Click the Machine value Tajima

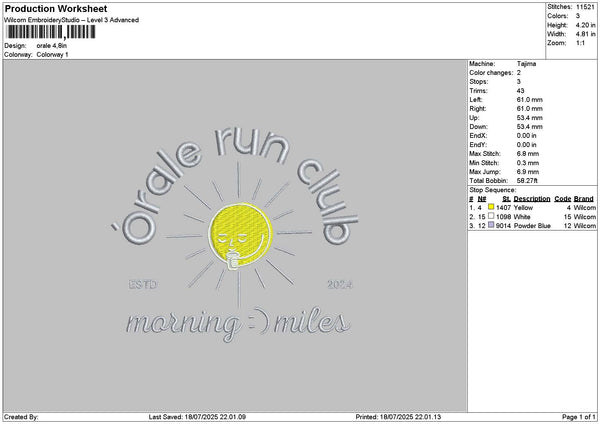[x=526, y=64]
